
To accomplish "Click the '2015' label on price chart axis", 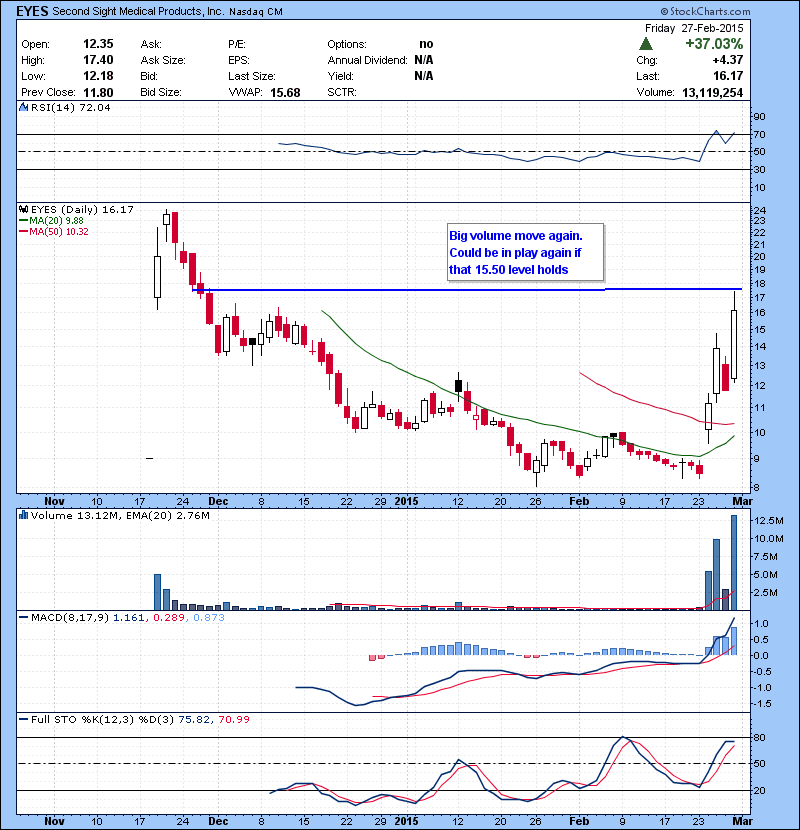I will click(x=407, y=501).
